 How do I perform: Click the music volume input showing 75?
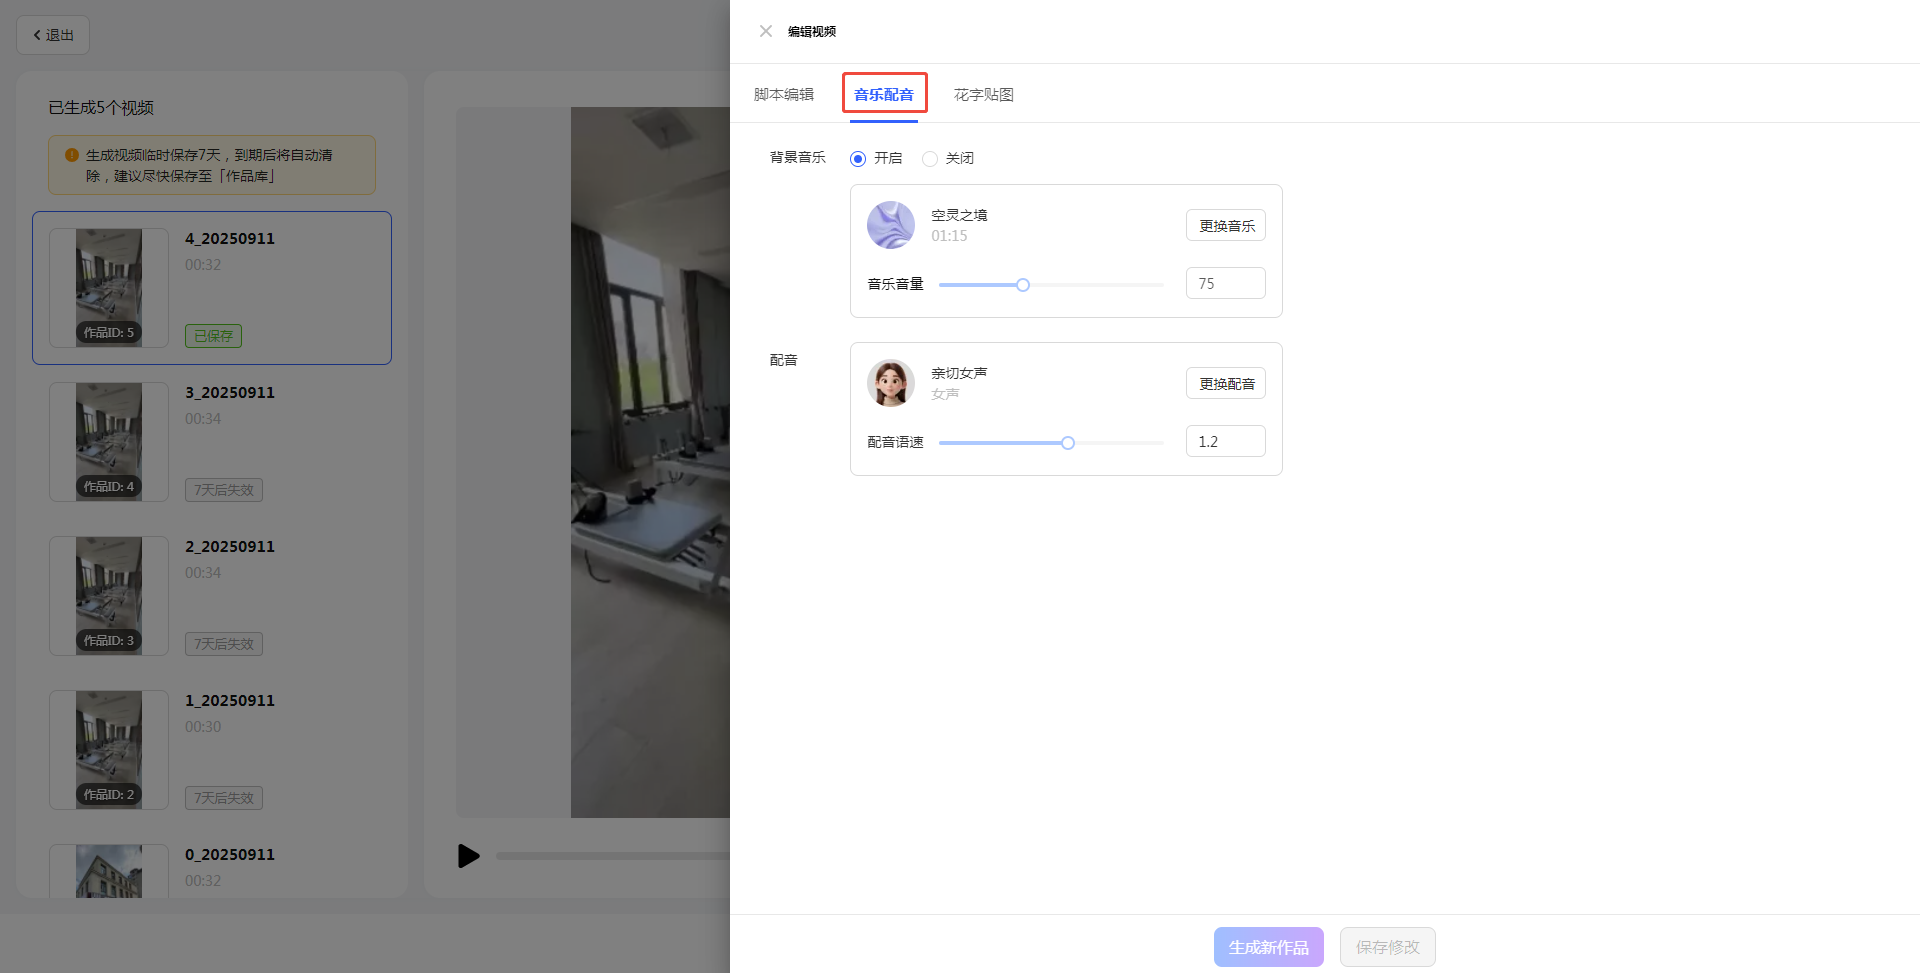1226,283
